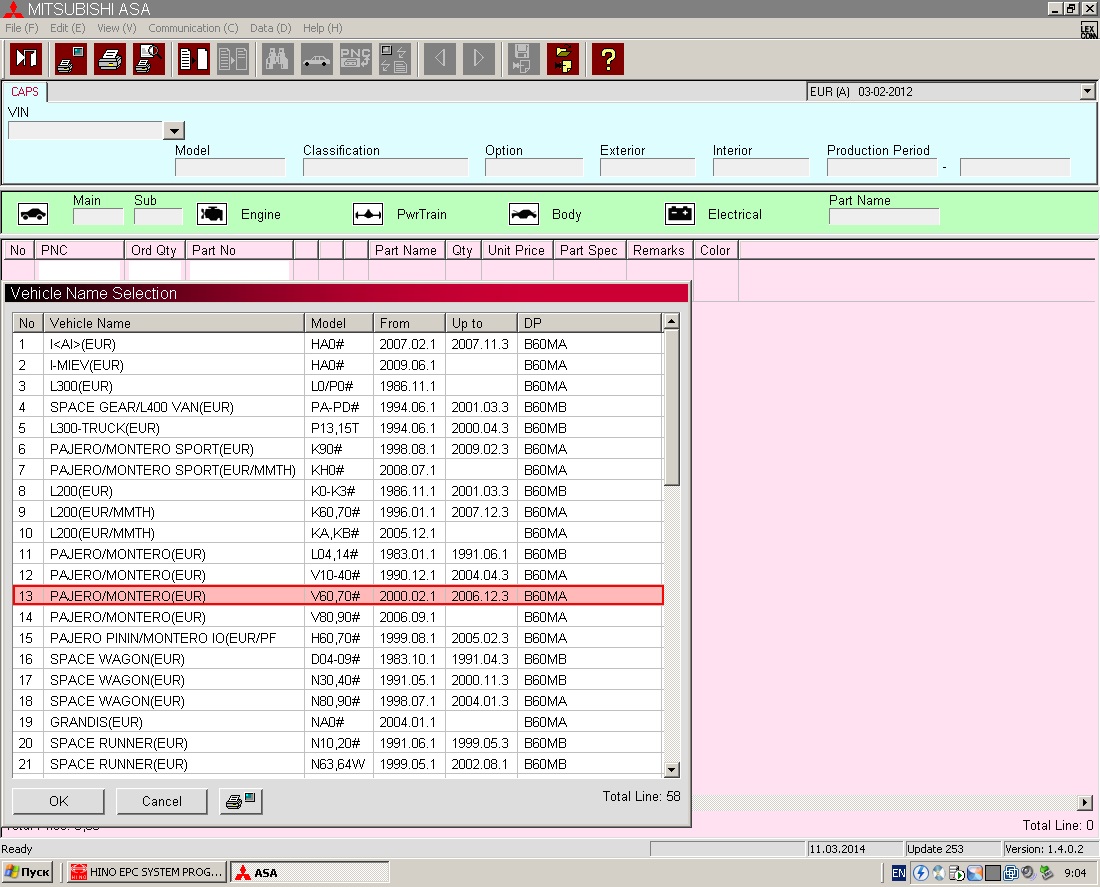1100x887 pixels.
Task: Open HINO EPC SYSTEM taskbar button
Action: click(x=146, y=873)
